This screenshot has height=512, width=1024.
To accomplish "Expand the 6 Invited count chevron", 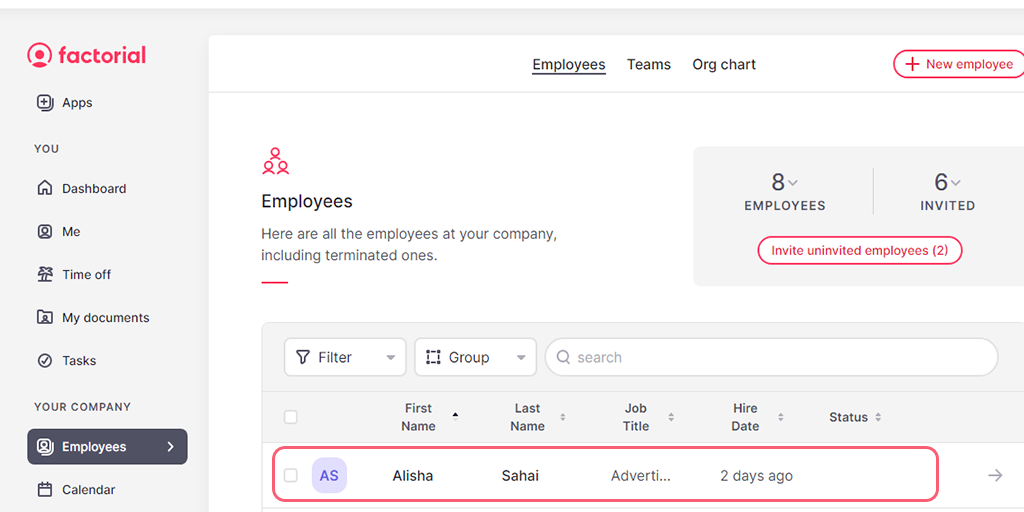I will [x=956, y=183].
